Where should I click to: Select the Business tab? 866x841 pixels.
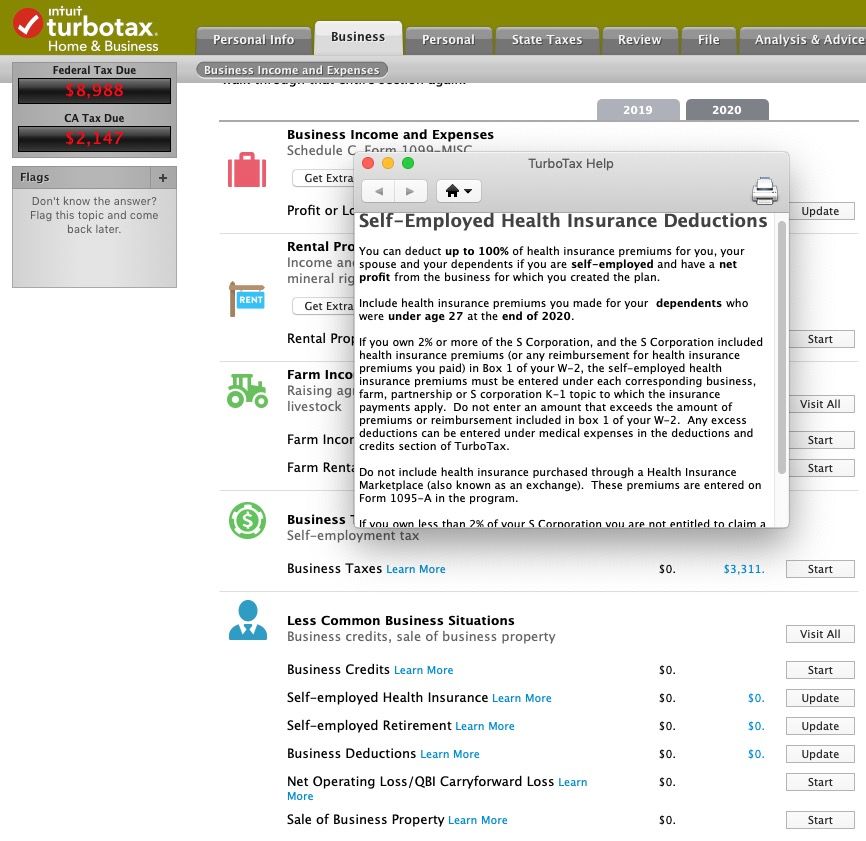click(358, 37)
